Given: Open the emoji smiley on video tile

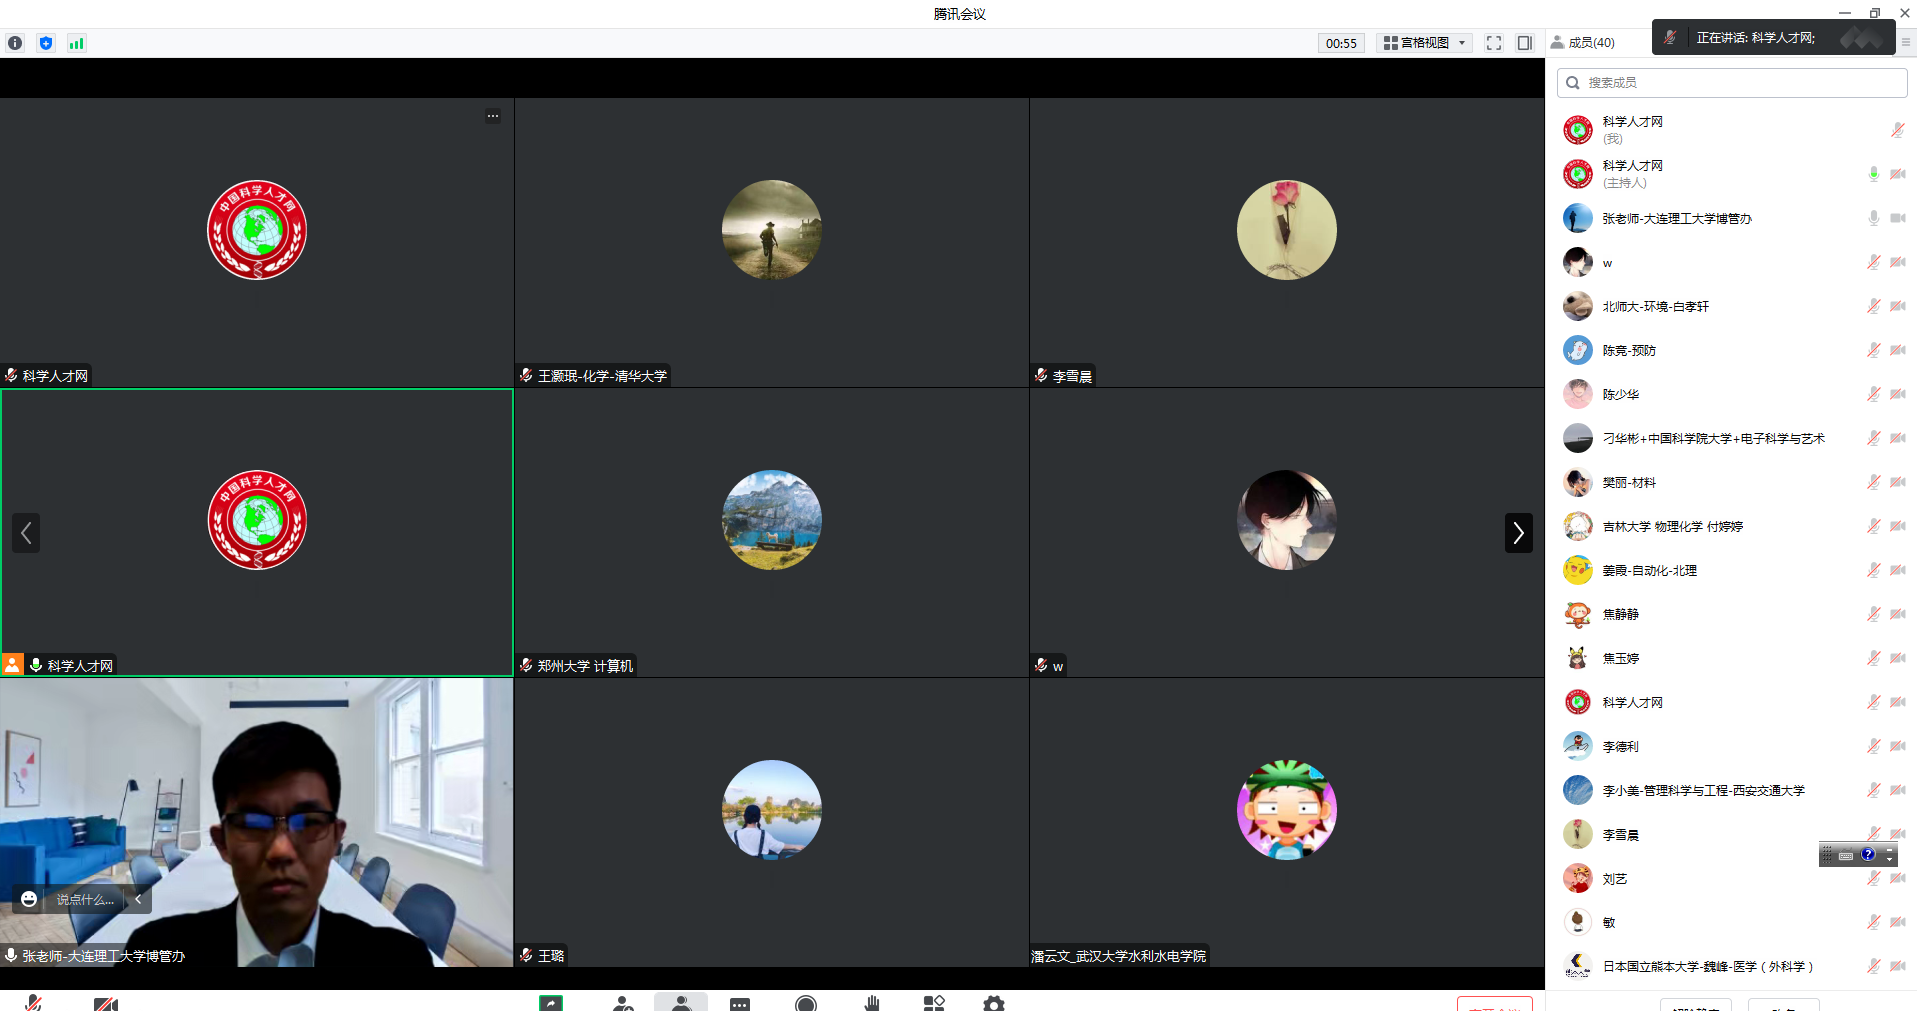Looking at the screenshot, I should [x=30, y=899].
